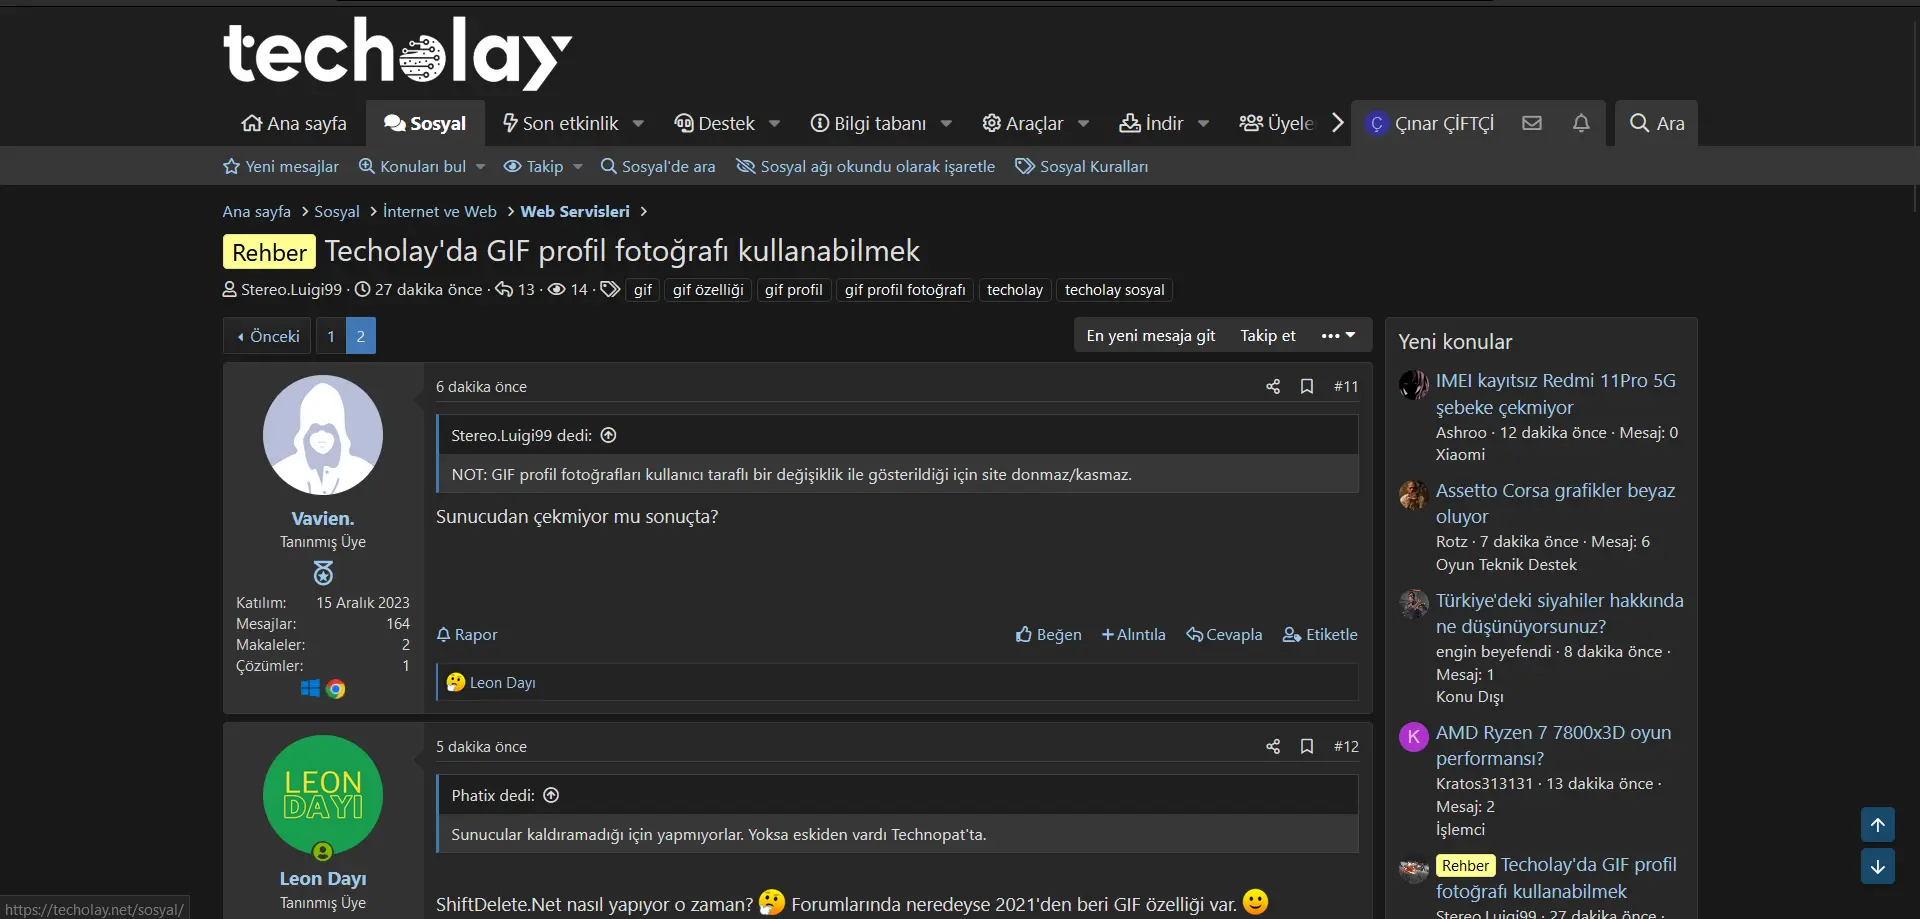Bookmark post #12
The width and height of the screenshot is (1920, 919).
pos(1307,746)
